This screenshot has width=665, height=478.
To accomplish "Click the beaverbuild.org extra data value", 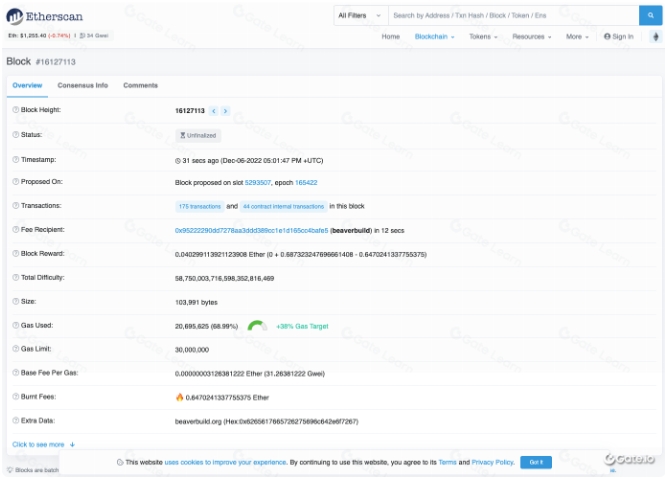I will point(266,422).
